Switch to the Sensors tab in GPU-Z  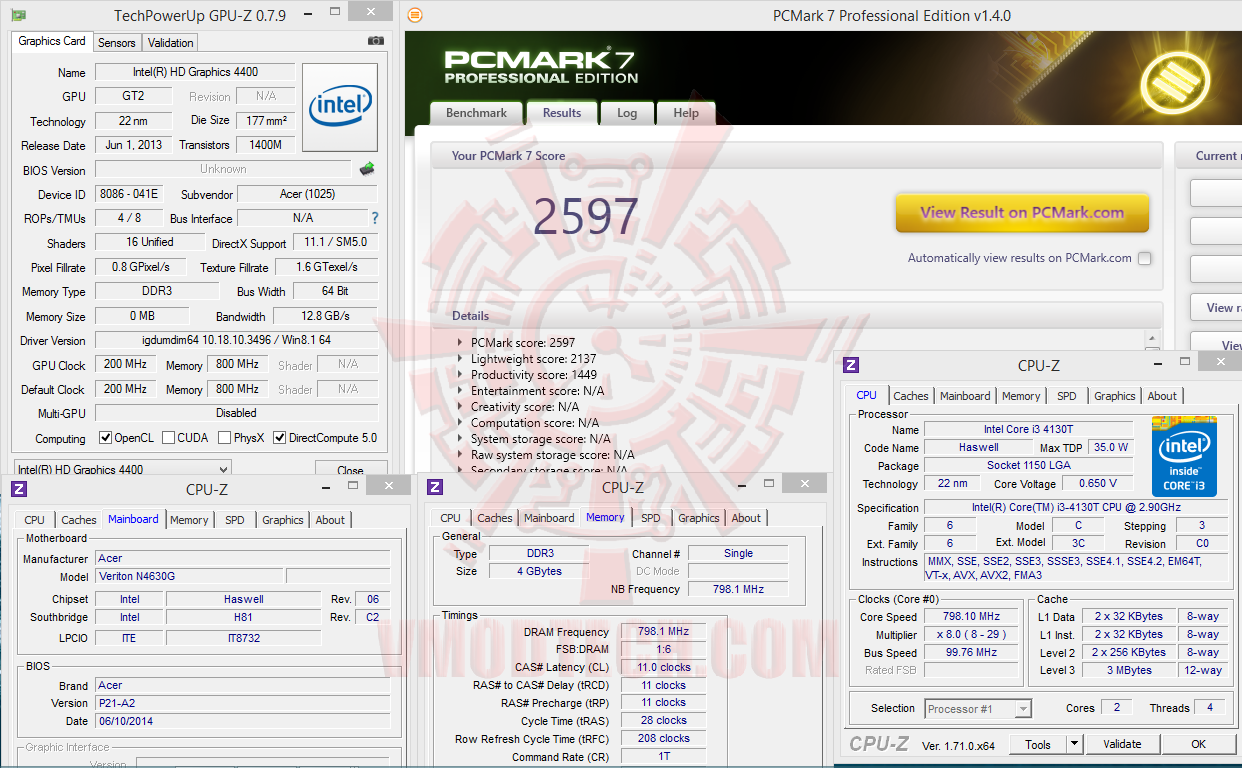[117, 43]
